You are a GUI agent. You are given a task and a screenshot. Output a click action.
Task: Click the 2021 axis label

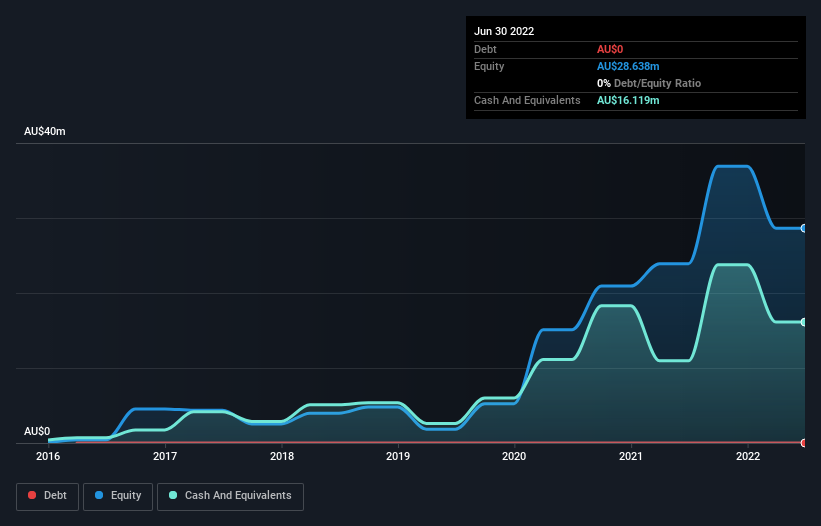pos(631,456)
